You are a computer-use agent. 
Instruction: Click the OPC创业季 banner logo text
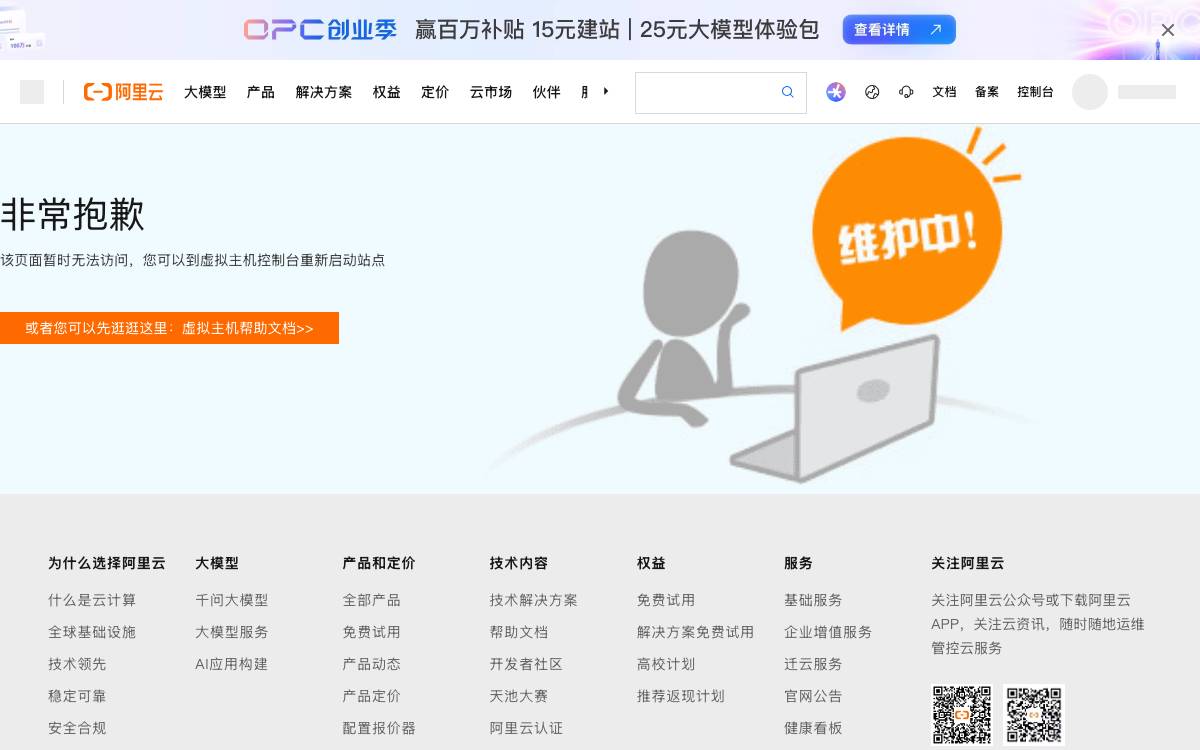click(320, 30)
